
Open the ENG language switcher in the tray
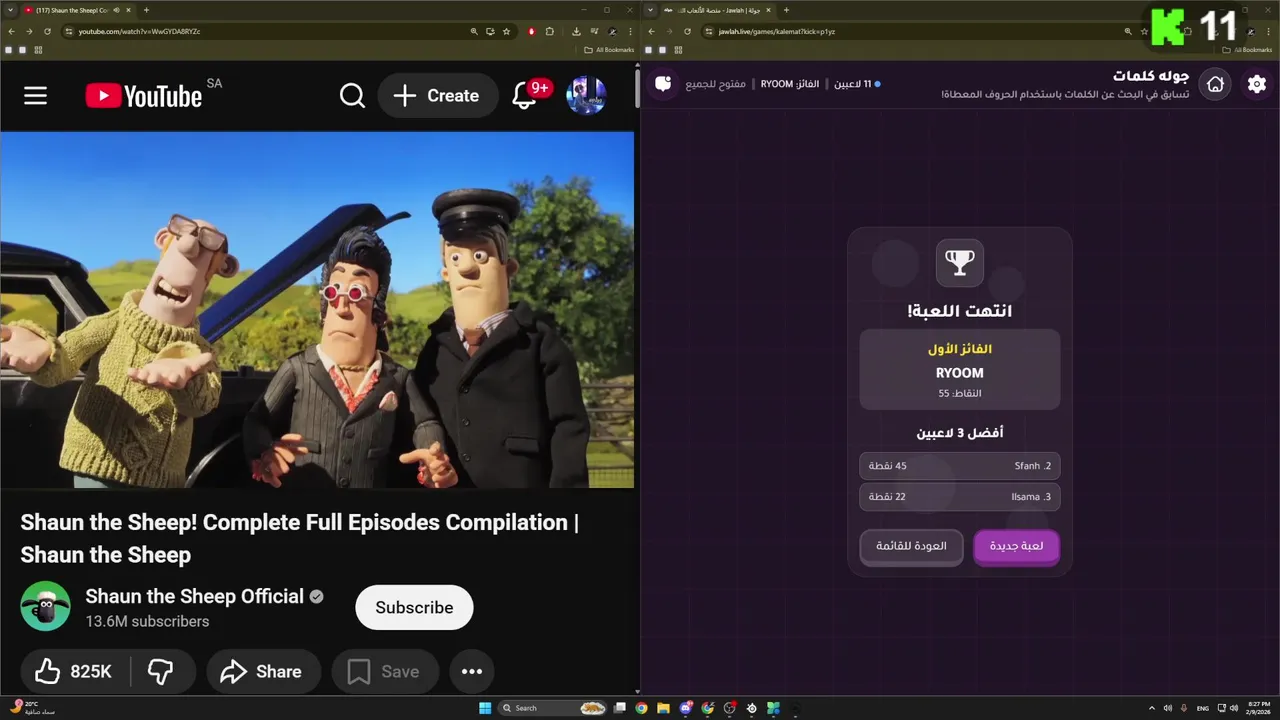pyautogui.click(x=1202, y=708)
